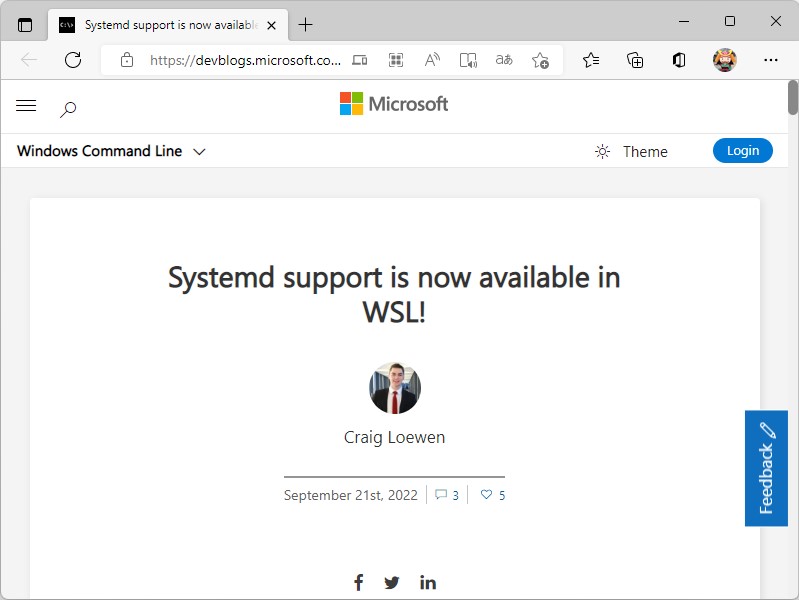Share the post on Facebook
Viewport: 799px width, 600px height.
coord(359,582)
